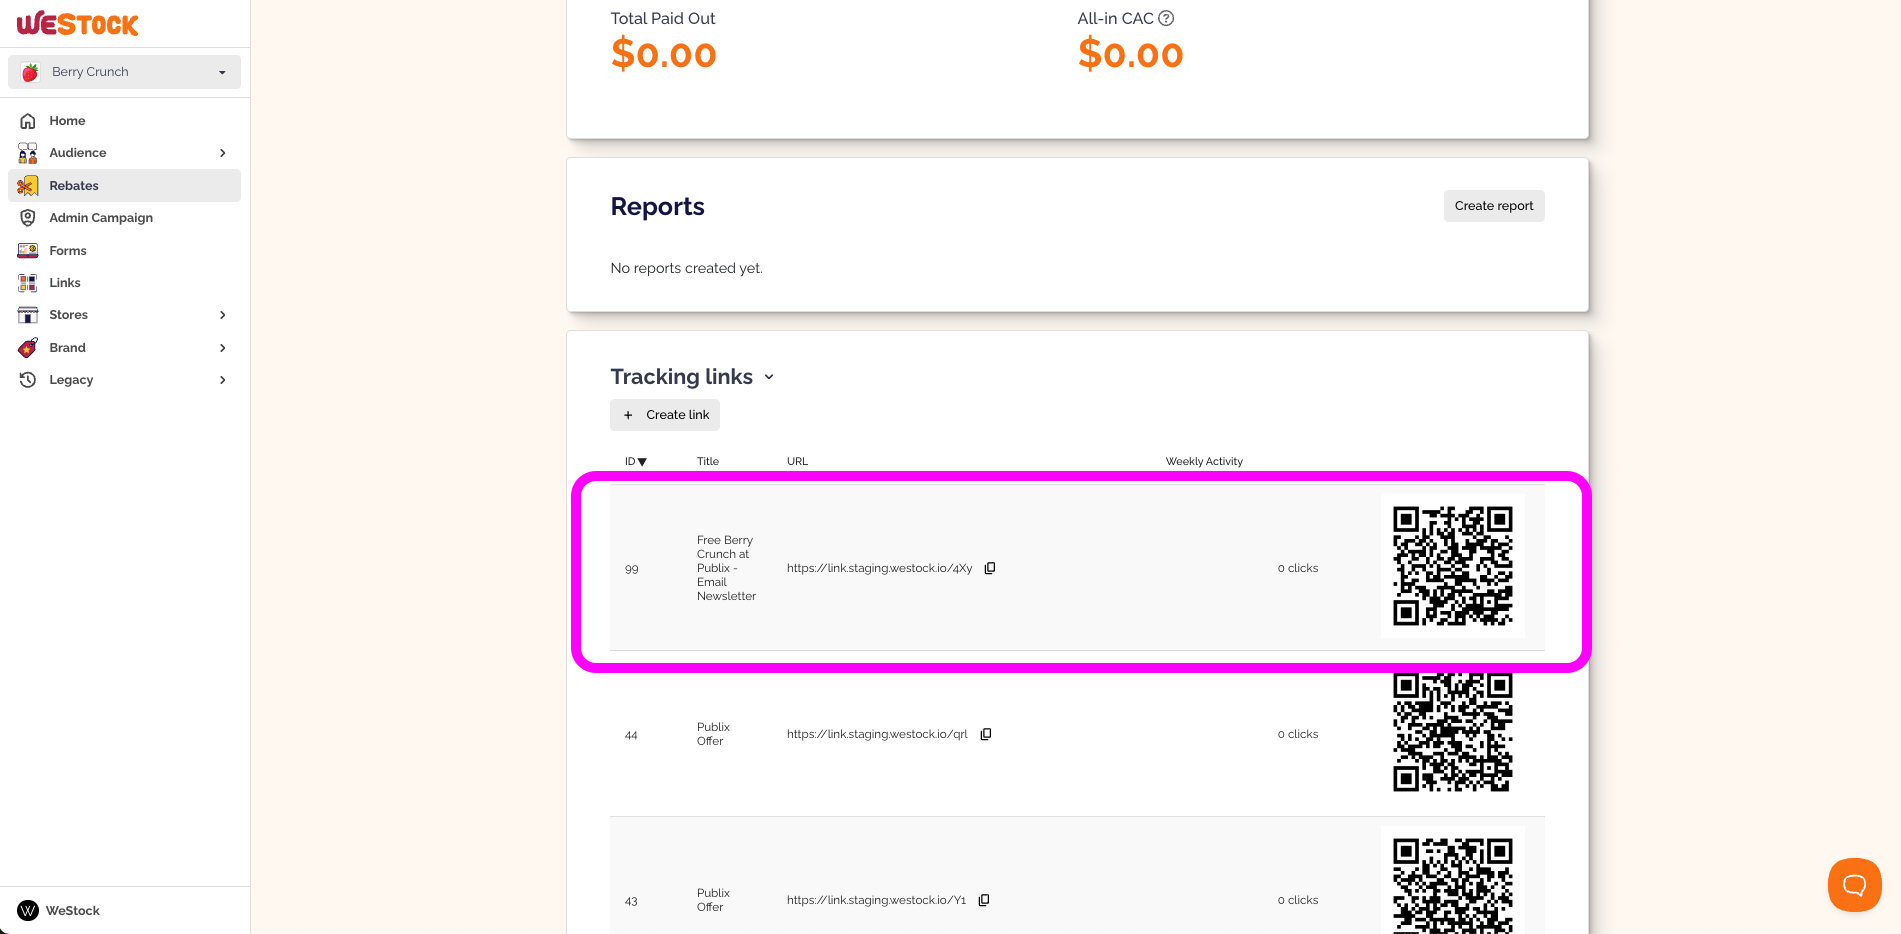Click the Create report button
The height and width of the screenshot is (934, 1901).
(1494, 206)
